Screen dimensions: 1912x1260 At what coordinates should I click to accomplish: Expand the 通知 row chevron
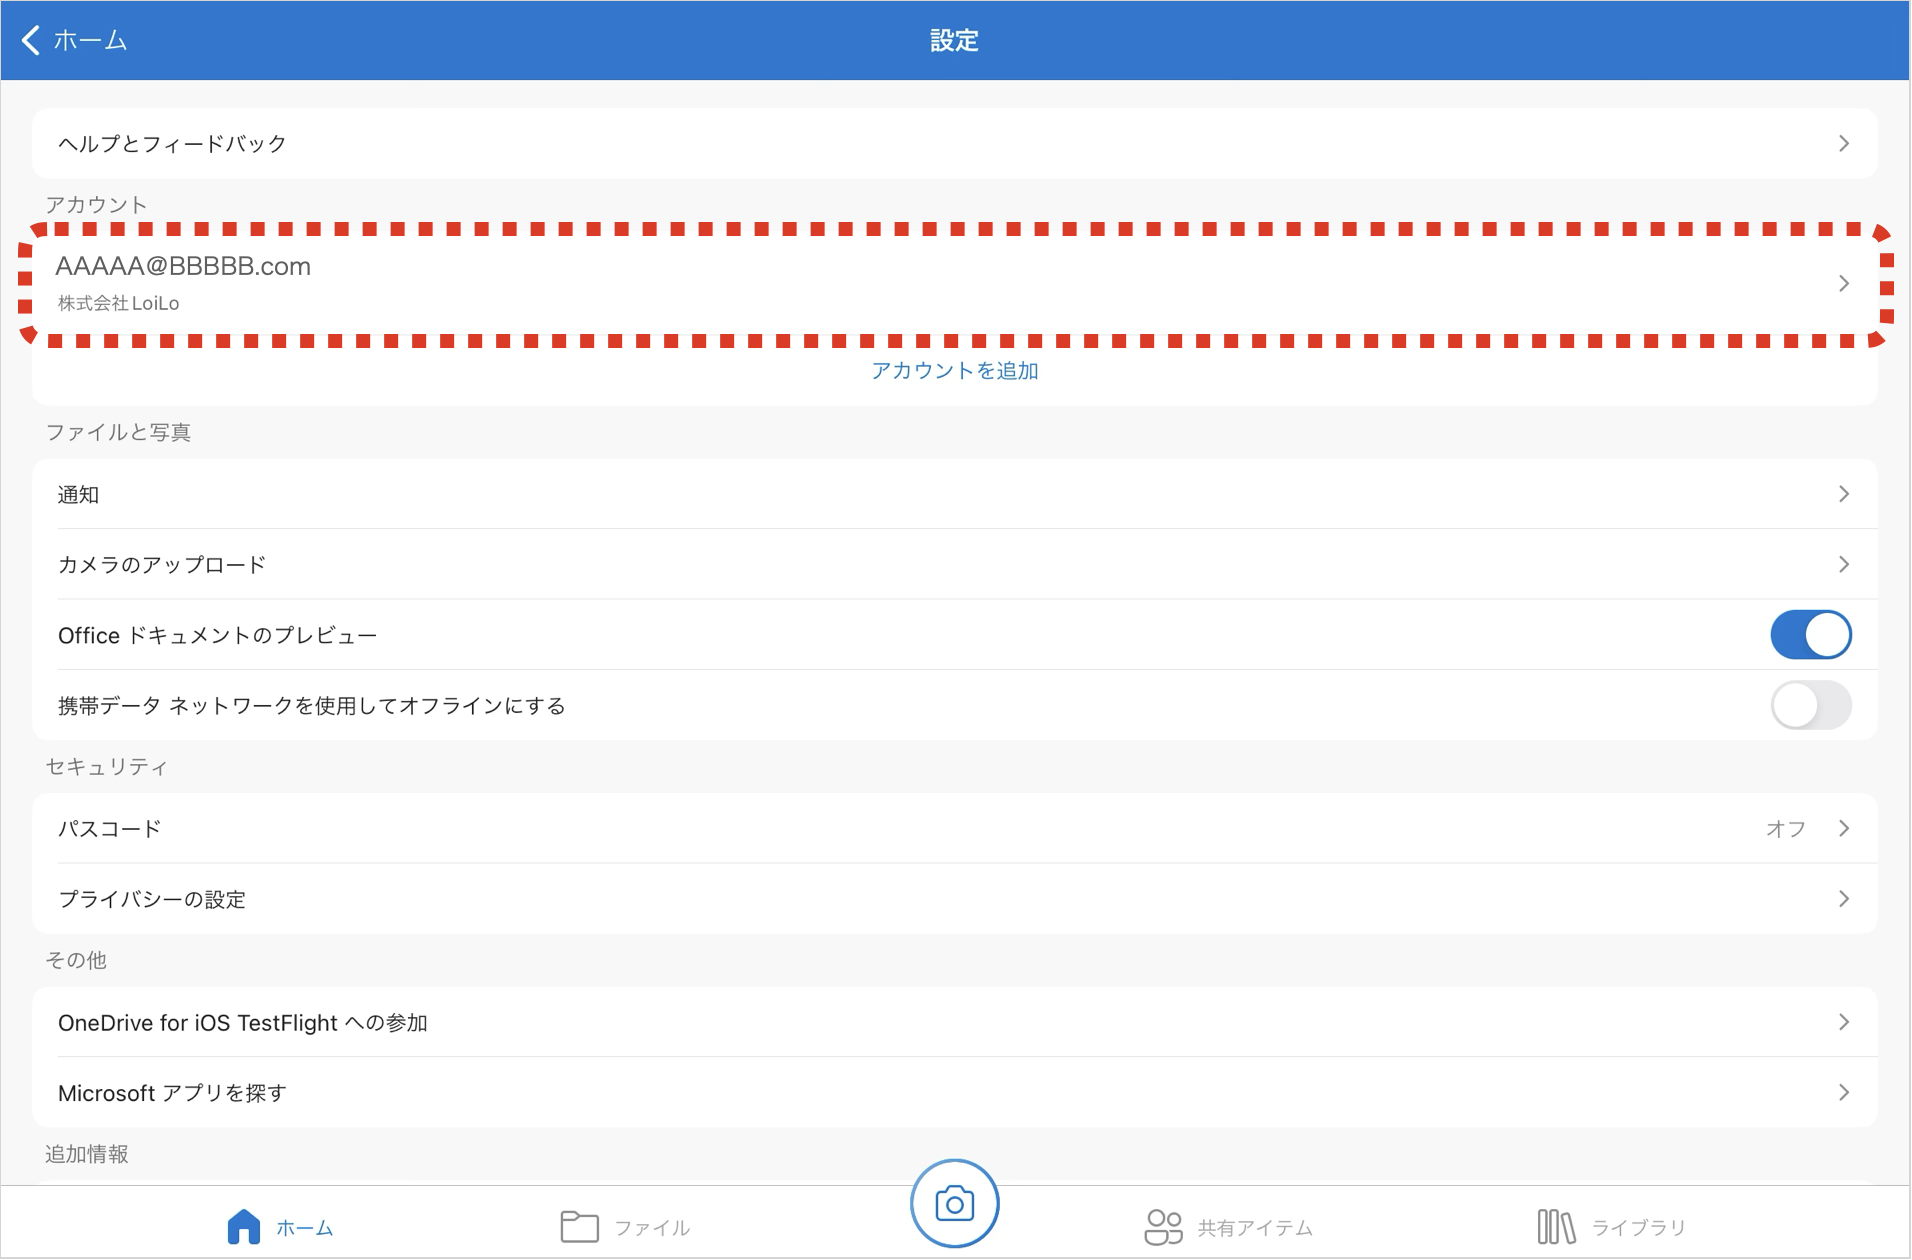click(x=1844, y=494)
